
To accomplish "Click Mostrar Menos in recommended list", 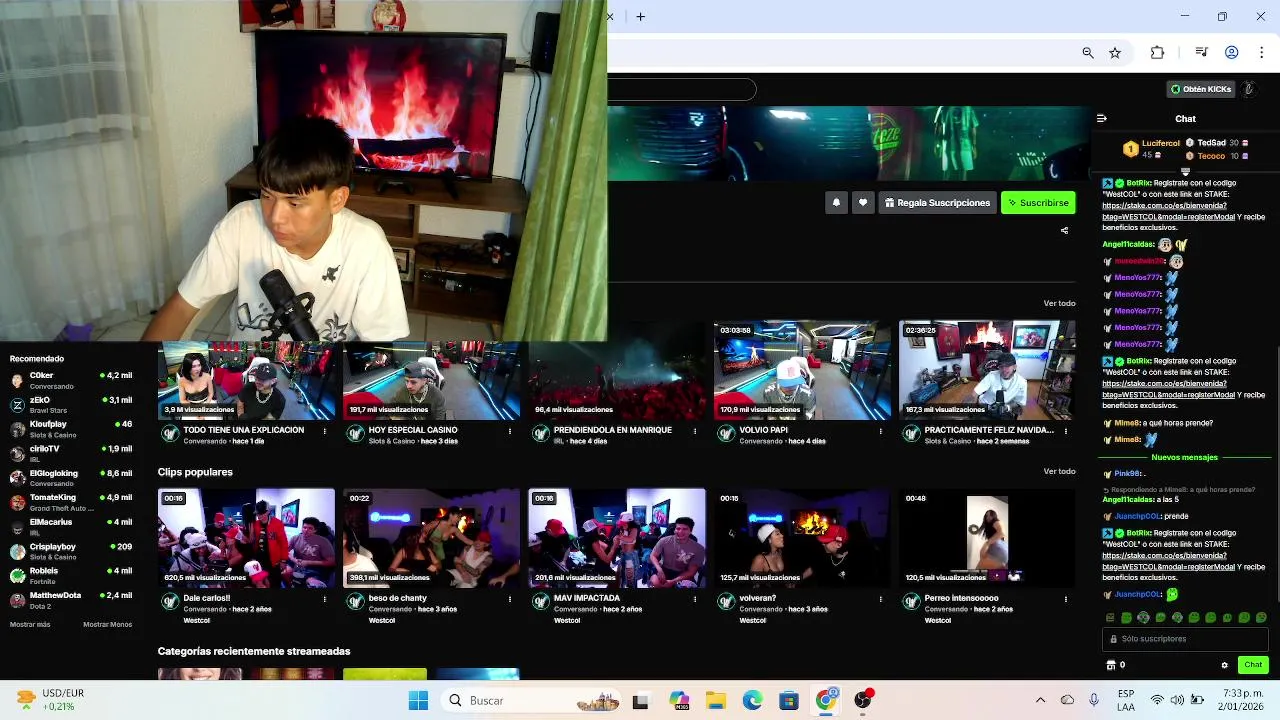I will click(x=107, y=624).
